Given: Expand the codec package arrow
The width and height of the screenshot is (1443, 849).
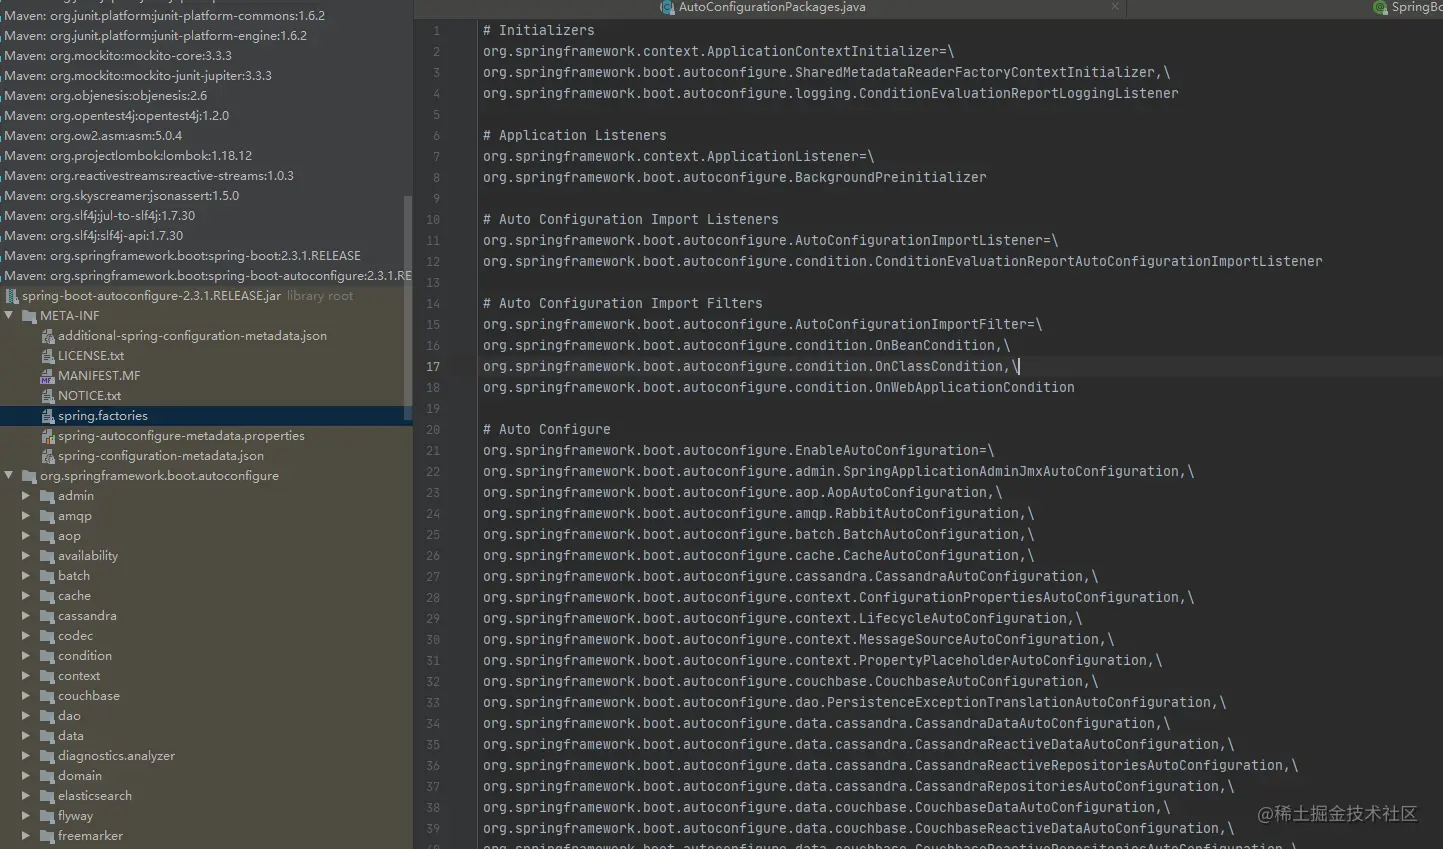Looking at the screenshot, I should pyautogui.click(x=26, y=636).
